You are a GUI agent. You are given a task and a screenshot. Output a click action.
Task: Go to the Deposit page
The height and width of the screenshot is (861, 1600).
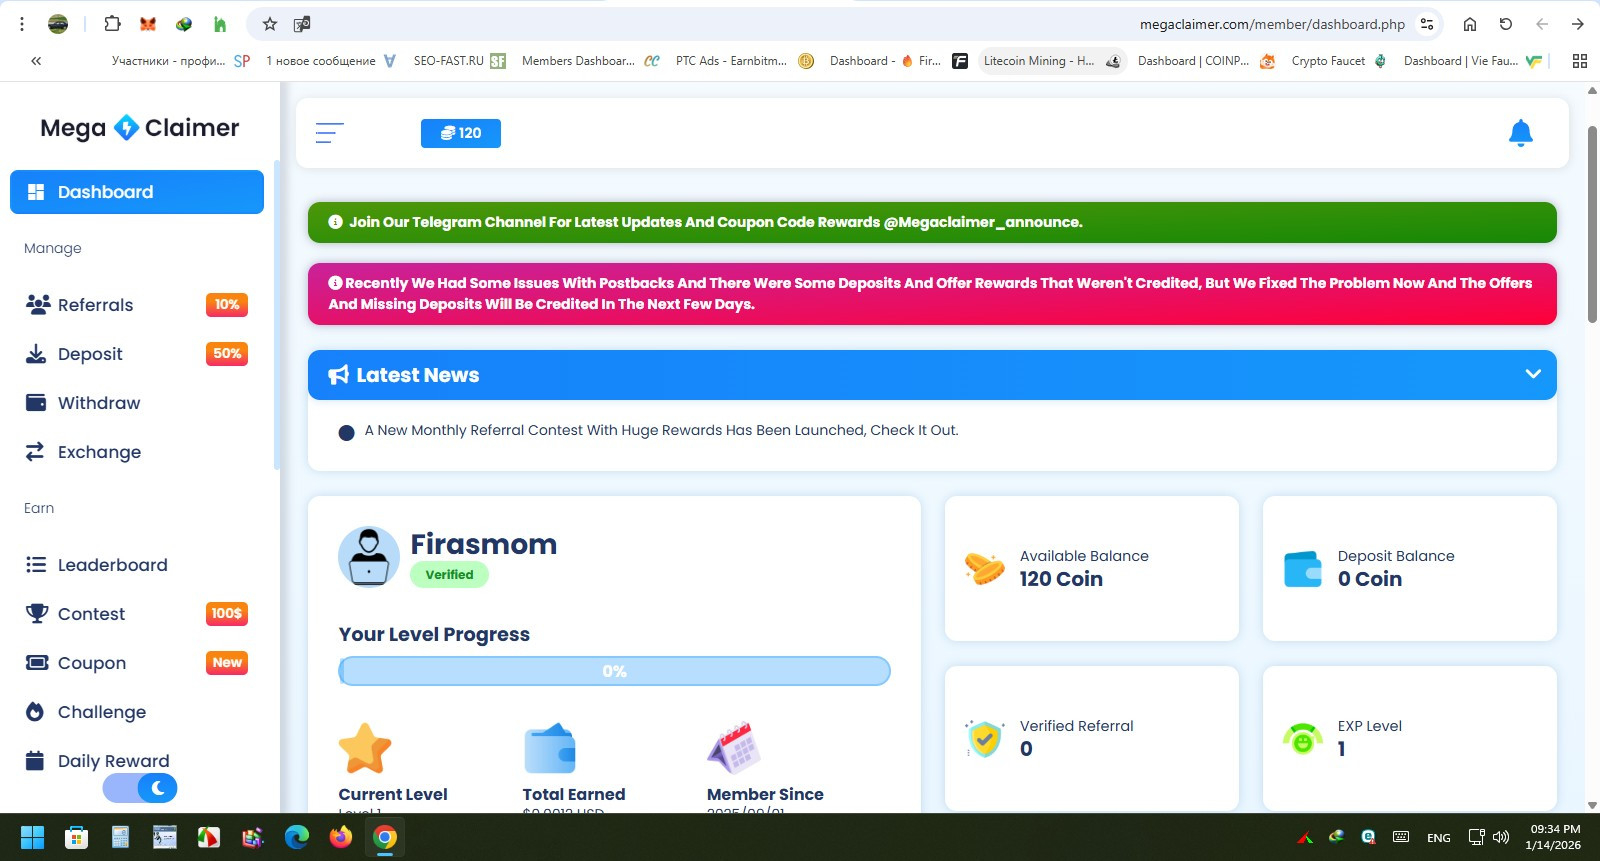click(137, 354)
